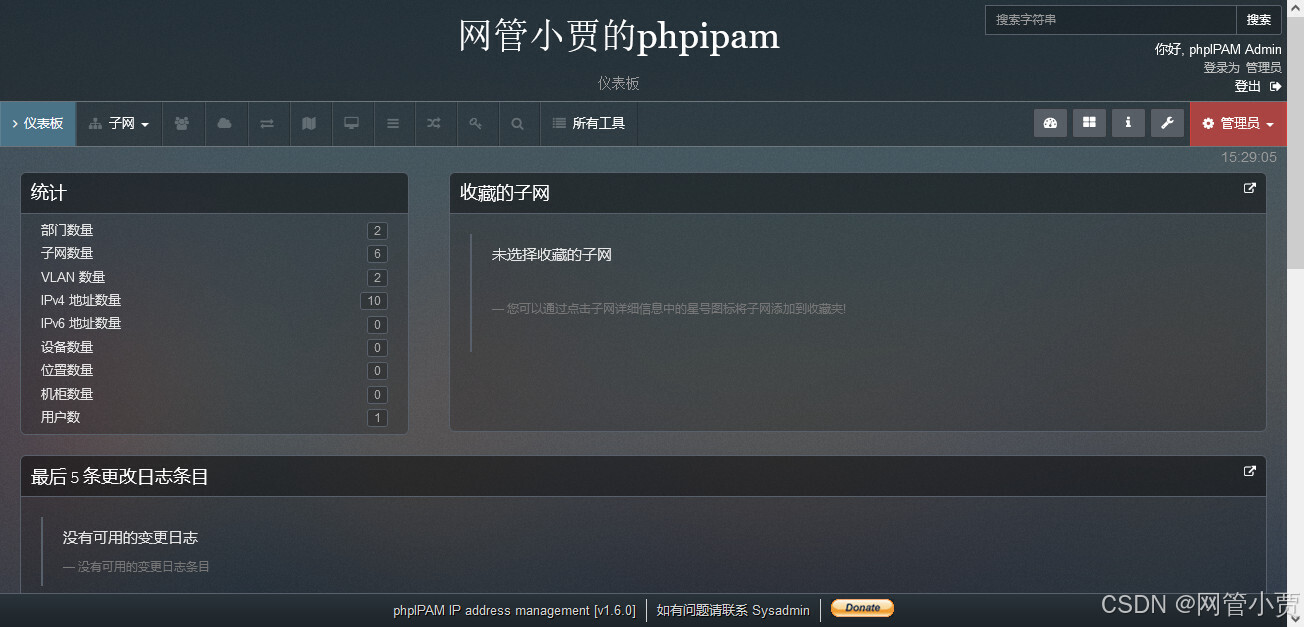Open changelog panel external link icon

(1249, 471)
